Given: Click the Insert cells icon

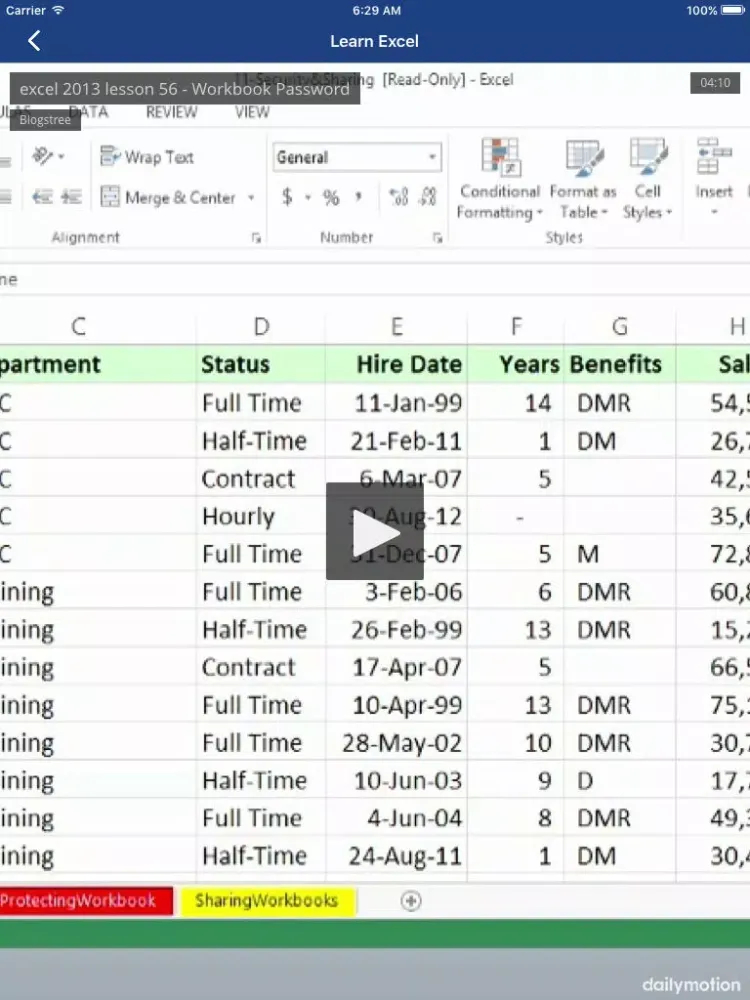Looking at the screenshot, I should tap(714, 156).
